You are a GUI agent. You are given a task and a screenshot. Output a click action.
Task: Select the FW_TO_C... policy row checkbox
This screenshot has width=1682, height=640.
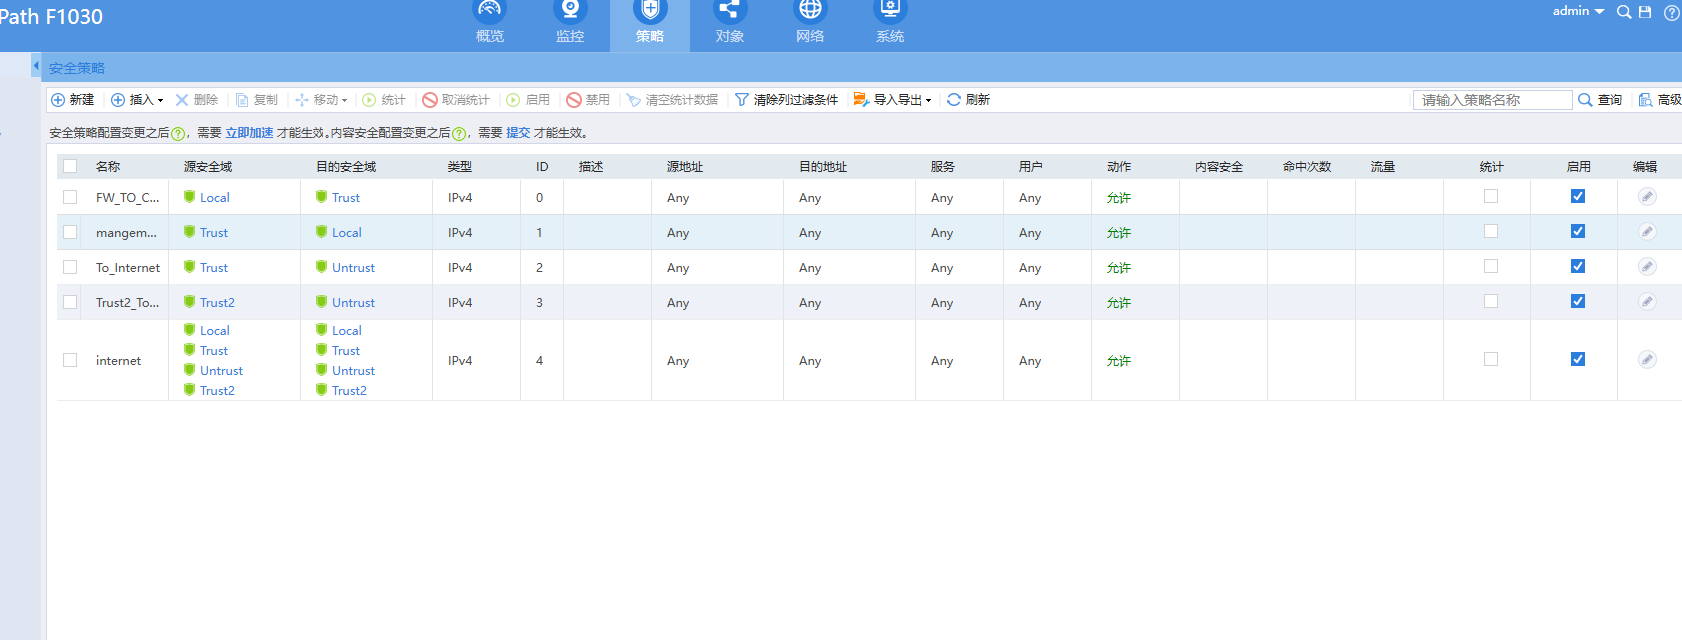click(x=70, y=197)
